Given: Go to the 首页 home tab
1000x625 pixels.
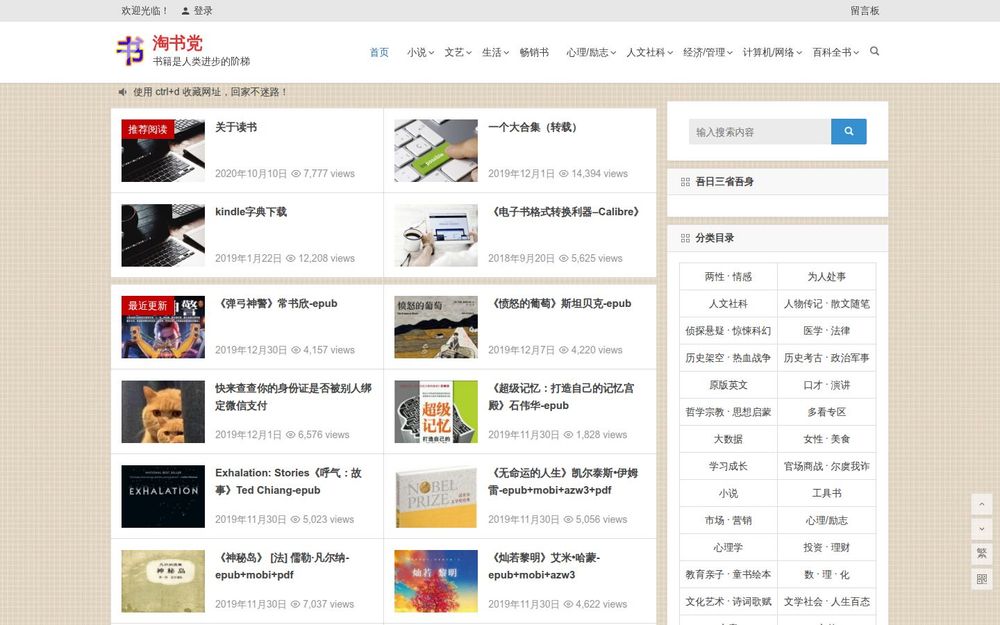Looking at the screenshot, I should point(379,52).
